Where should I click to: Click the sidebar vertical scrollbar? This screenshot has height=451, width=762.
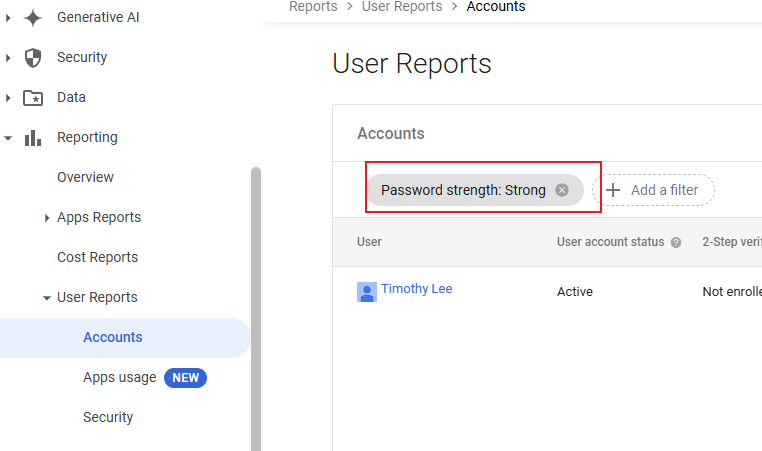pyautogui.click(x=256, y=300)
